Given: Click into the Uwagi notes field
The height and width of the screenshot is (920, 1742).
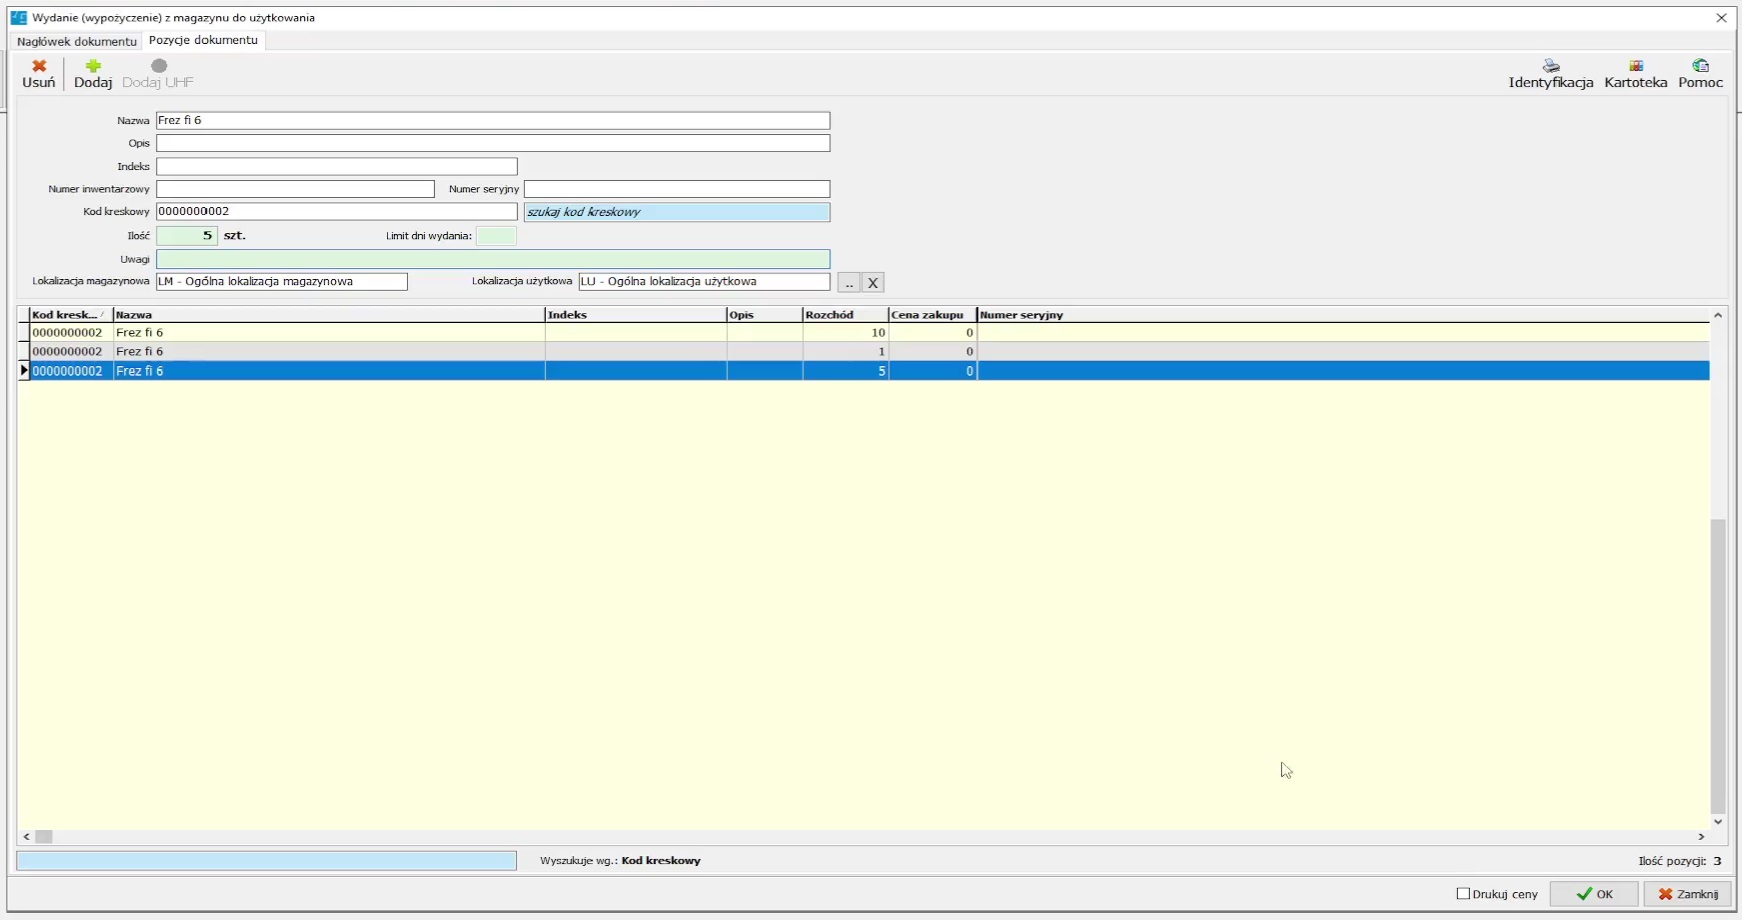Looking at the screenshot, I should (492, 259).
